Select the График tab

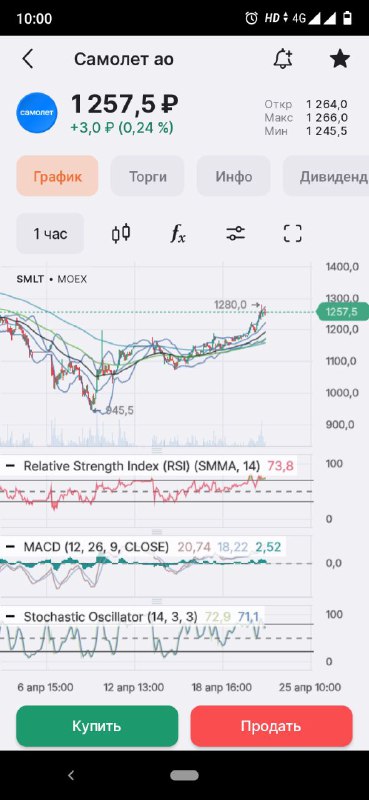(x=57, y=177)
